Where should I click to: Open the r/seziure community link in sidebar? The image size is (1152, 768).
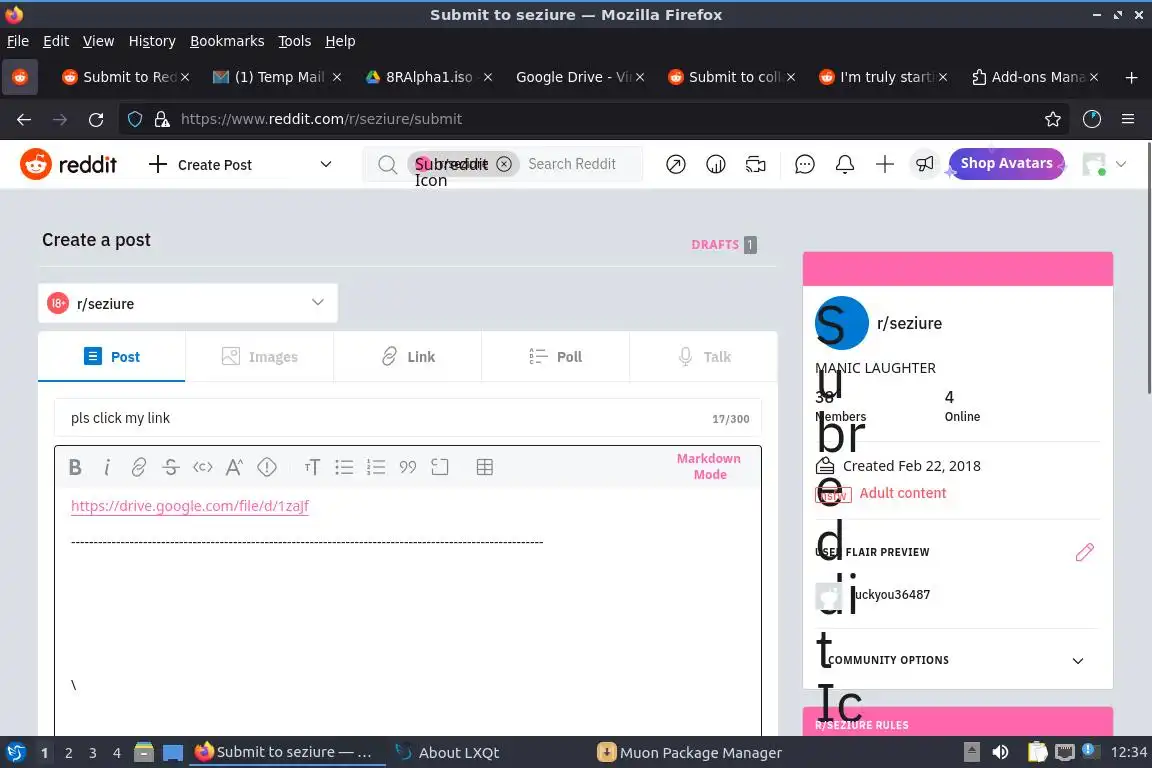pyautogui.click(x=909, y=323)
